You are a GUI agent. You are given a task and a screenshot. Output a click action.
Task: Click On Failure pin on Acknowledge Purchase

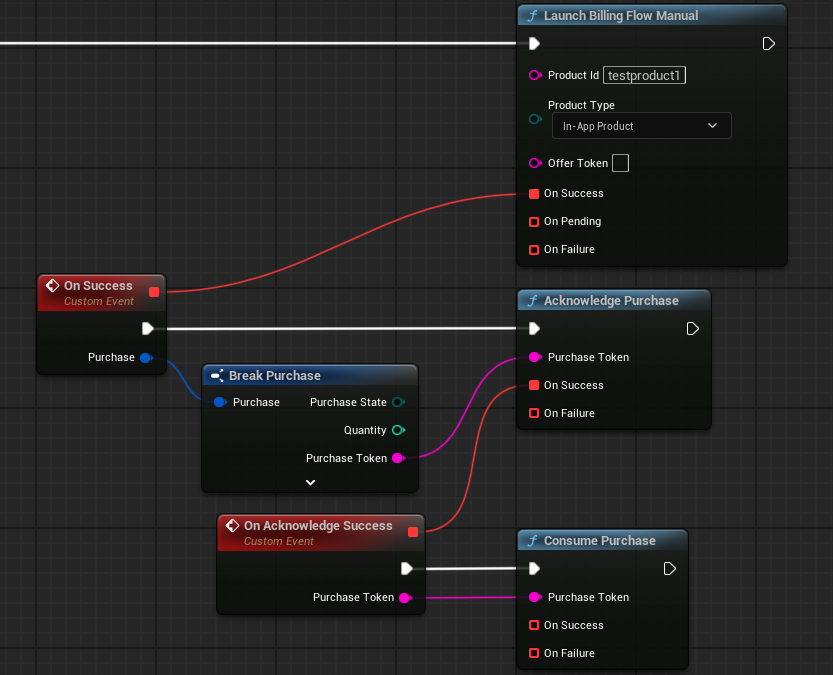click(x=534, y=414)
